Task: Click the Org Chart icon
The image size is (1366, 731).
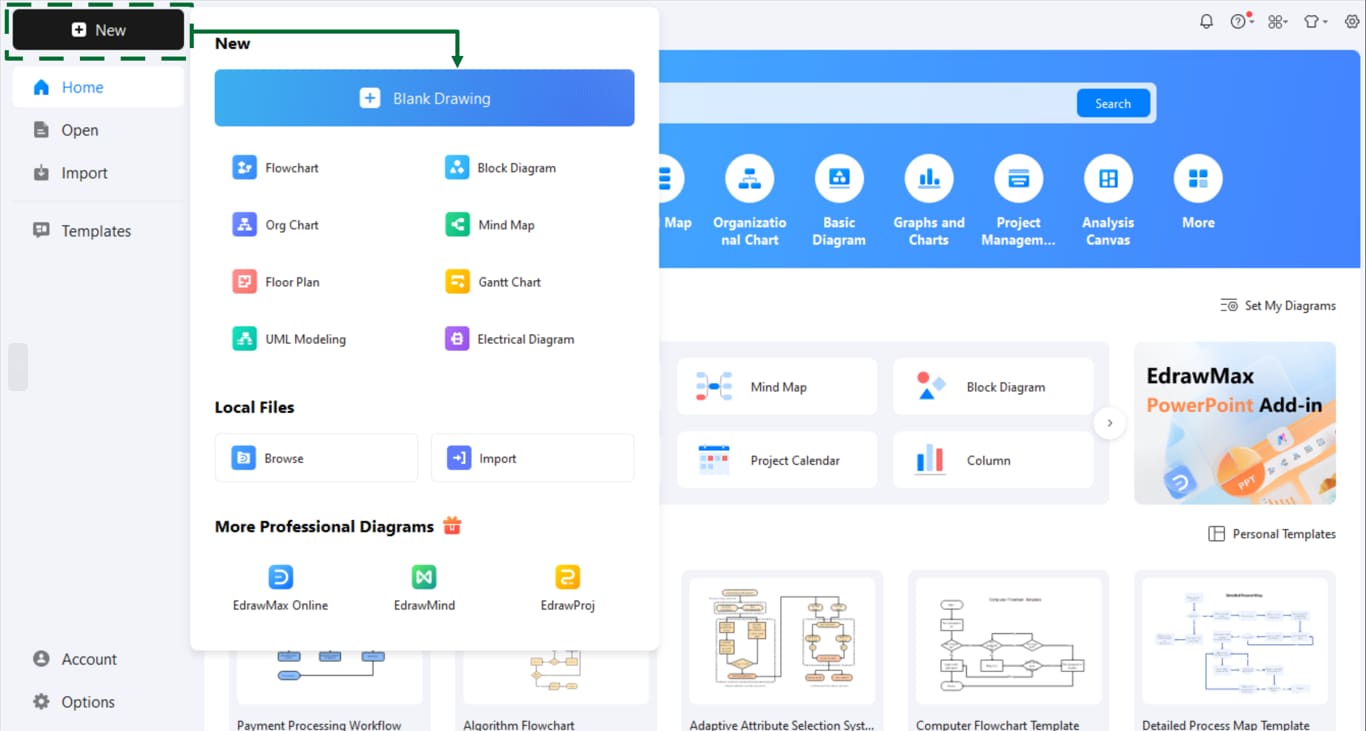Action: click(244, 225)
